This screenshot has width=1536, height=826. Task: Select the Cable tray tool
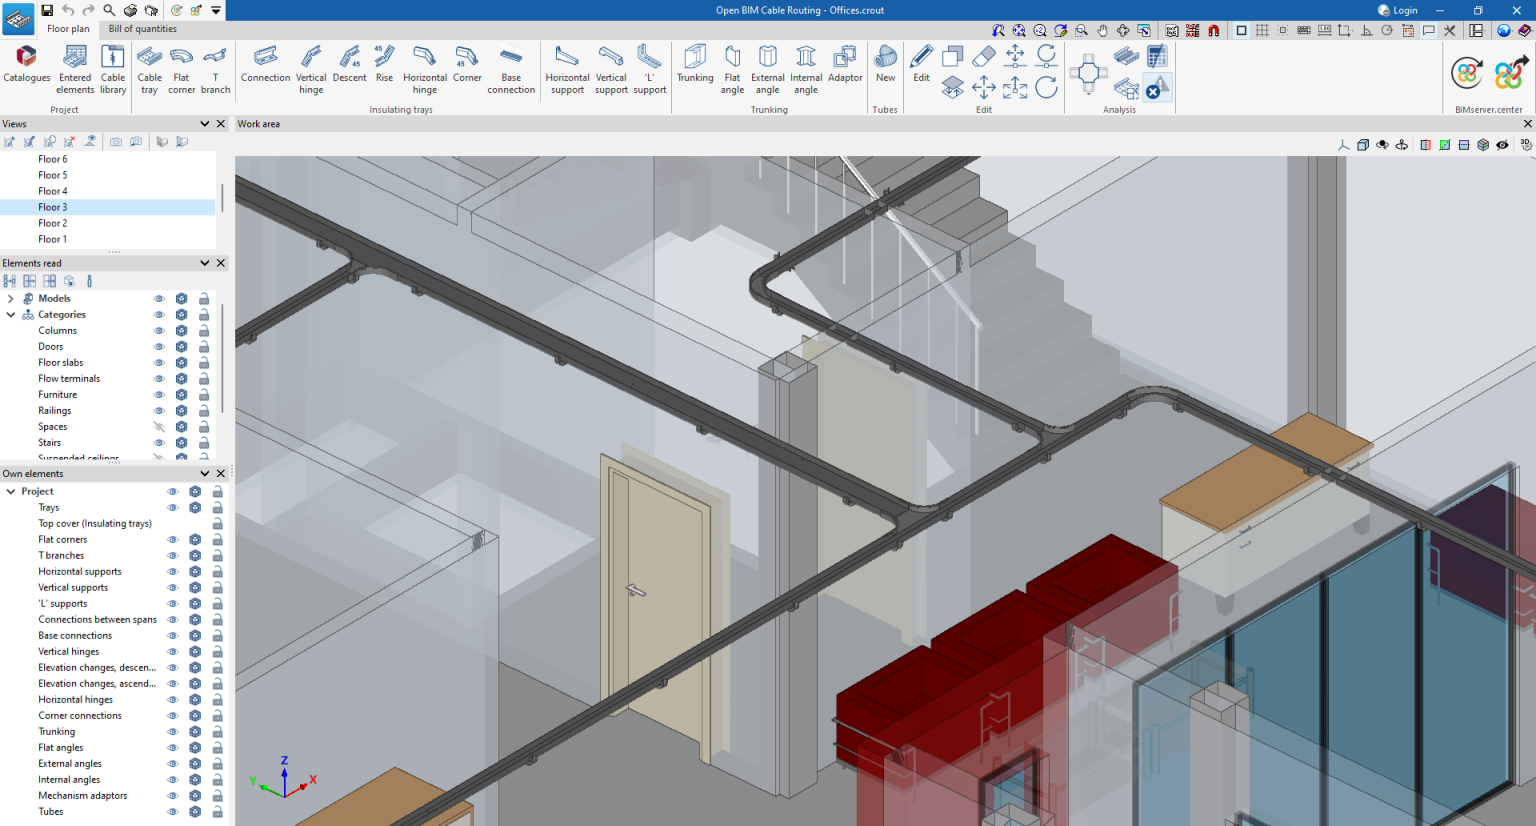pyautogui.click(x=148, y=67)
